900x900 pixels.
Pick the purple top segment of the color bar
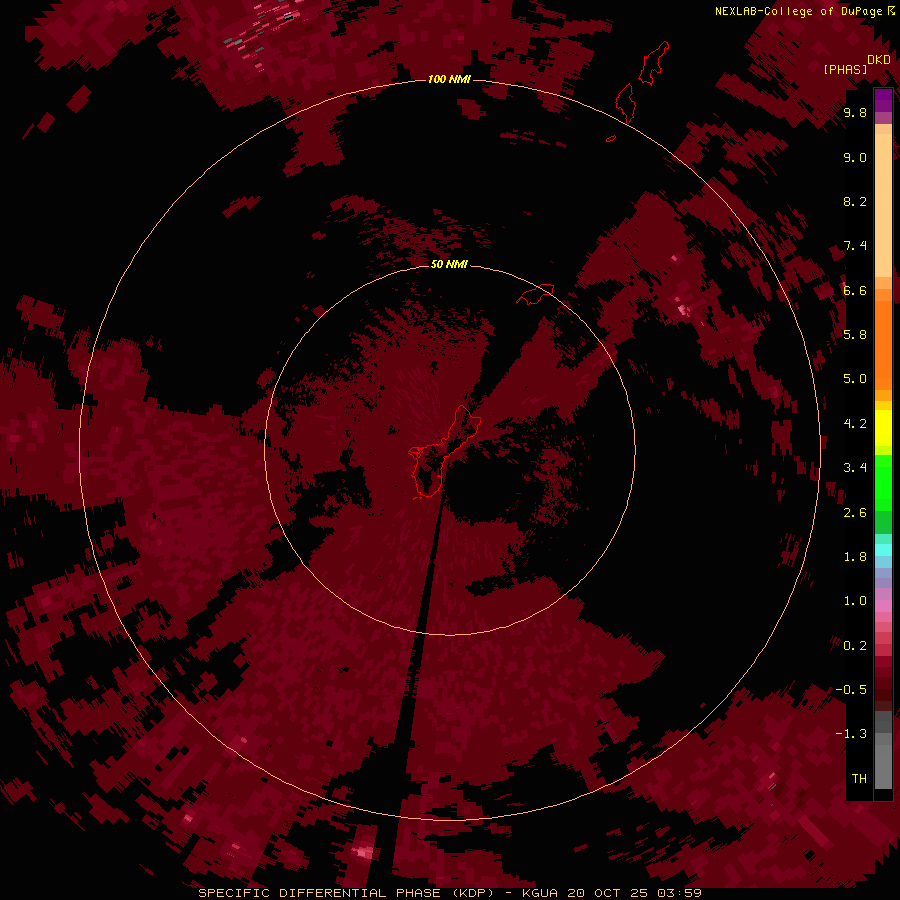click(x=883, y=100)
